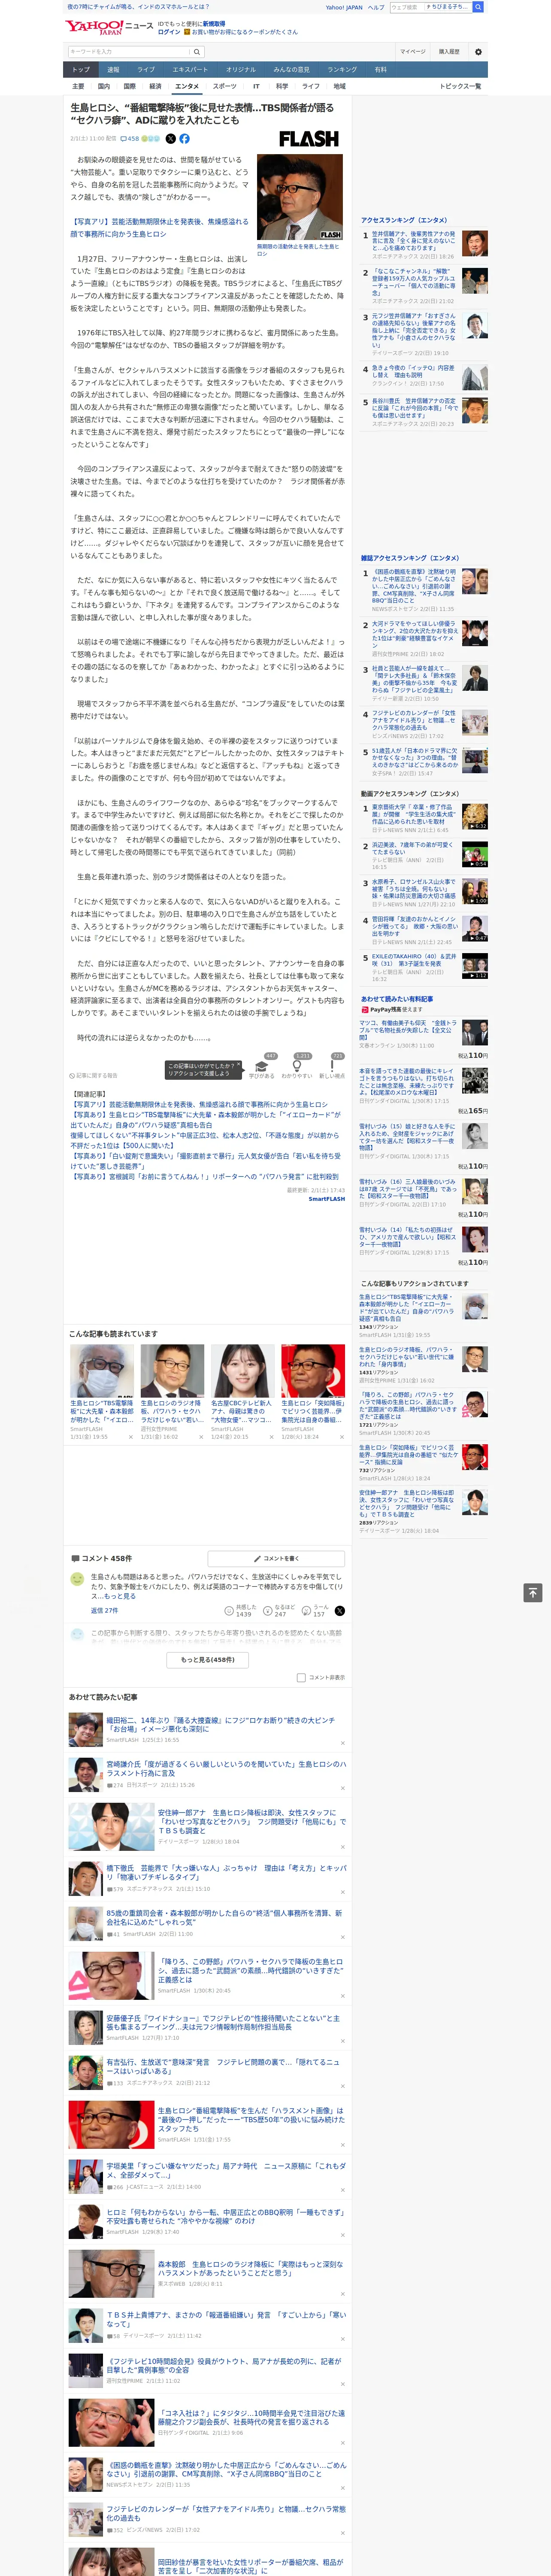551x2576 pixels.
Task: Dismiss first recommended card with its x
Action: click(x=131, y=1437)
